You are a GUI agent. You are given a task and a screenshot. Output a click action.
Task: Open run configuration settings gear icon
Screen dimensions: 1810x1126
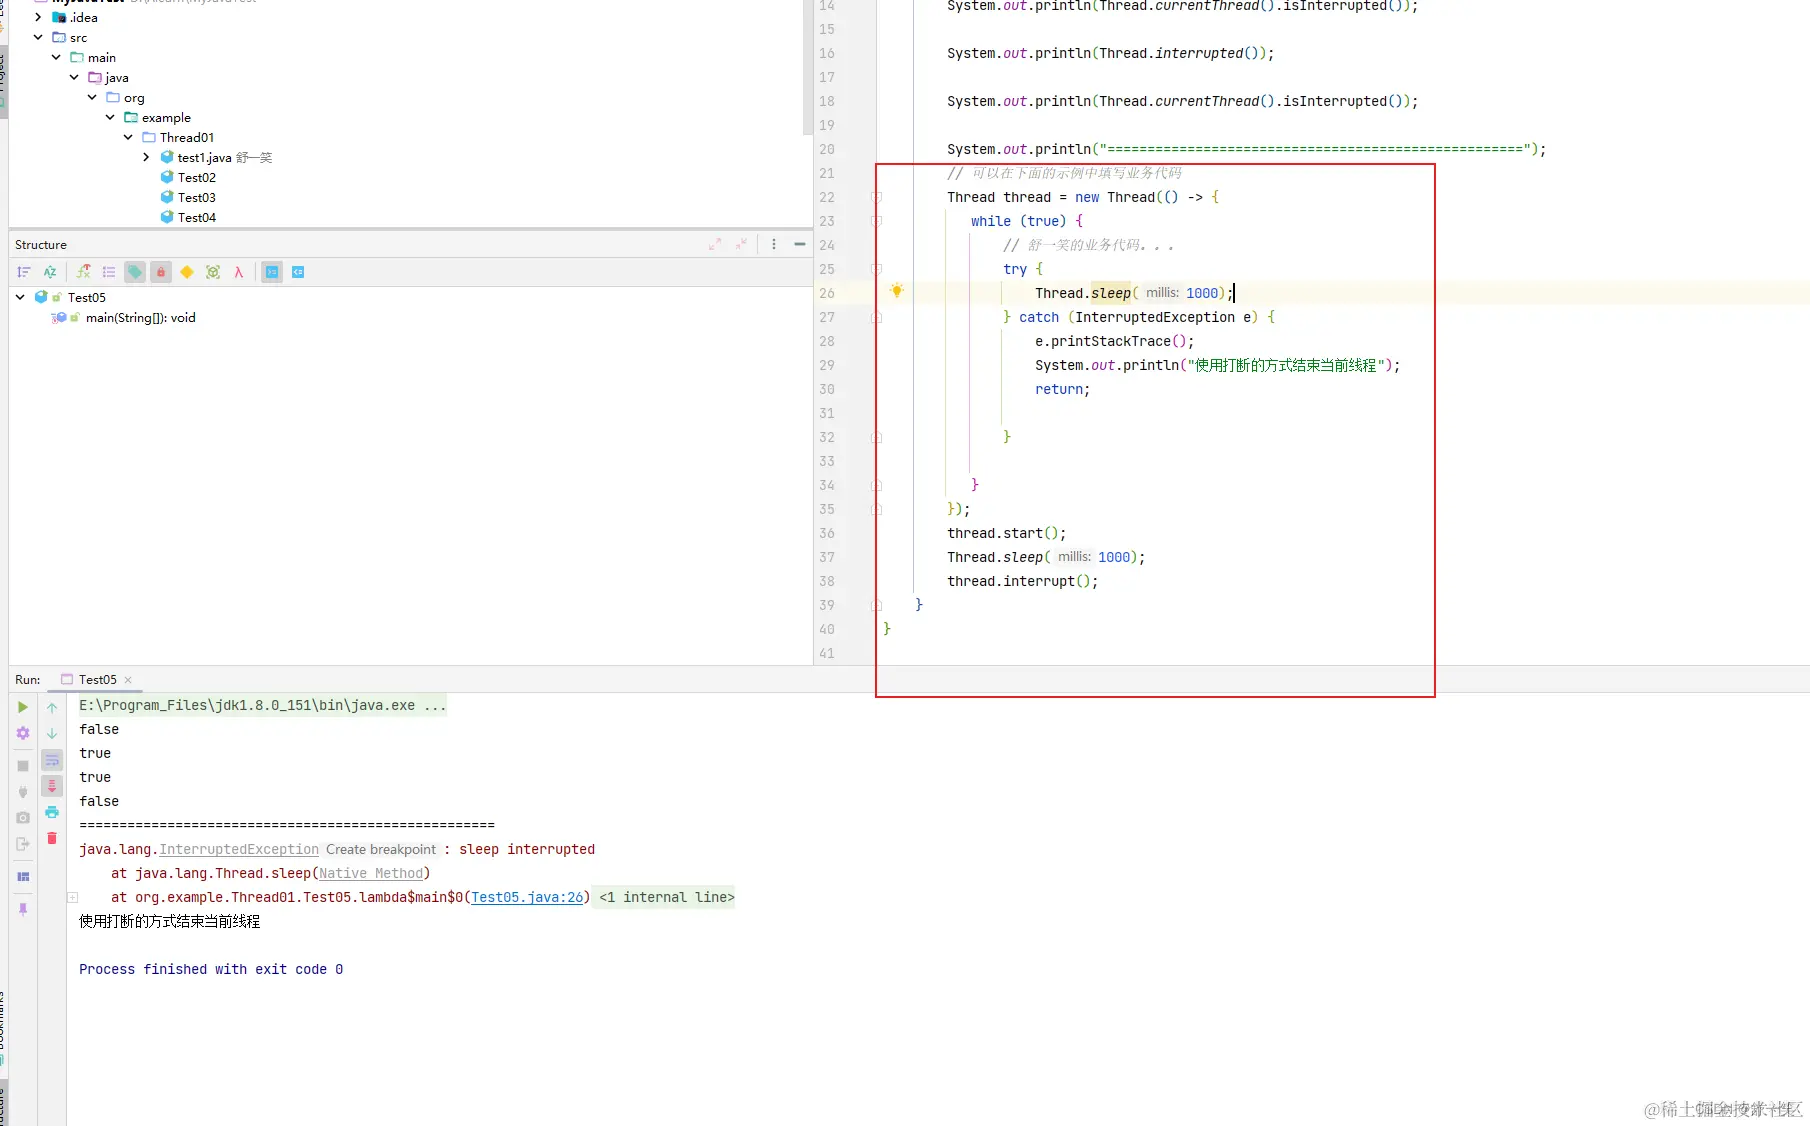tap(23, 733)
